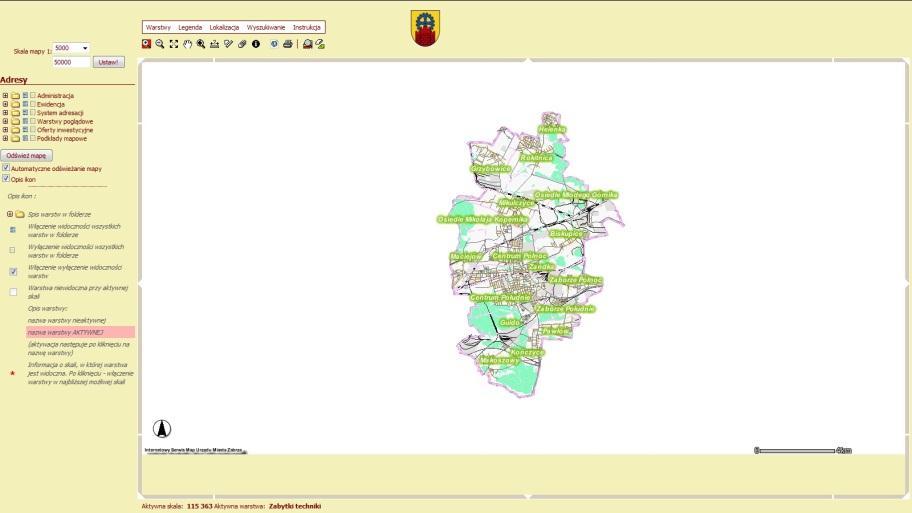
Task: Click the empty checkbox beside Ewidencja
Action: point(33,104)
